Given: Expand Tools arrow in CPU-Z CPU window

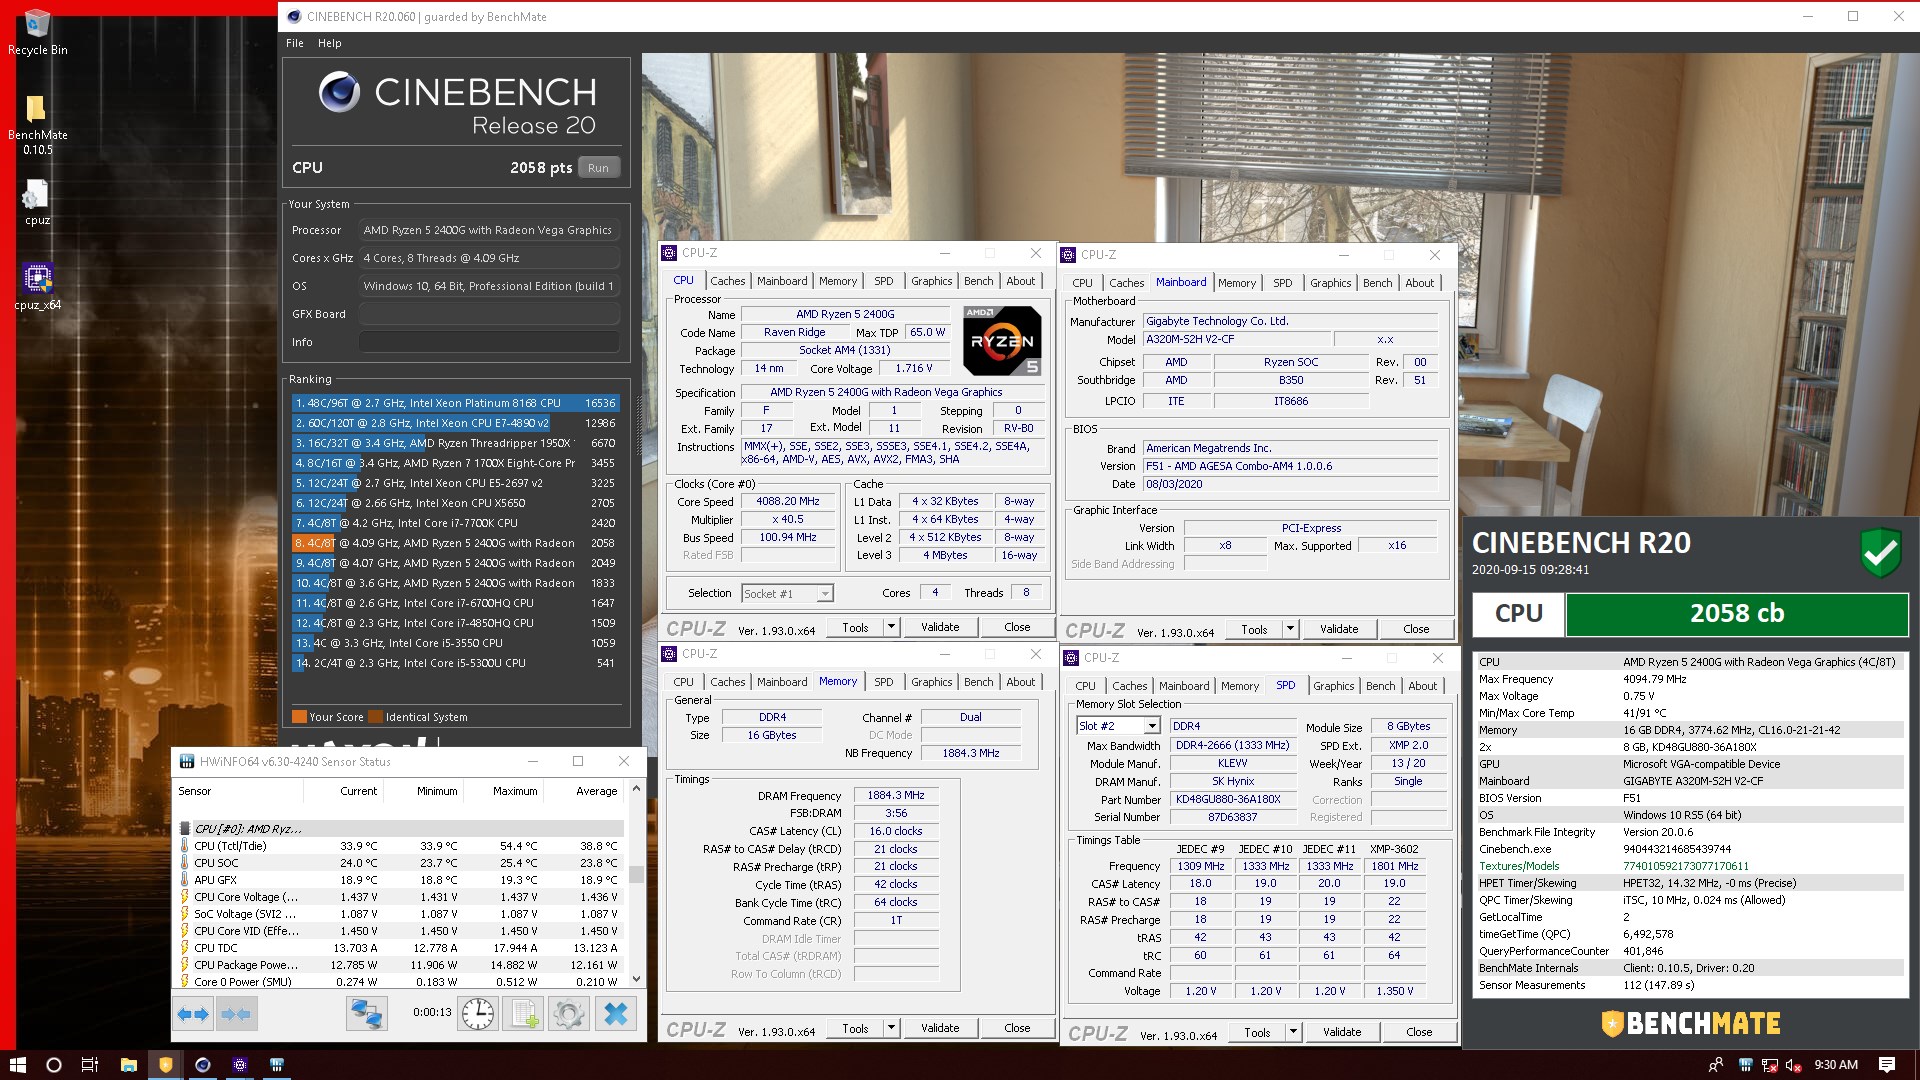Looking at the screenshot, I should (891, 627).
